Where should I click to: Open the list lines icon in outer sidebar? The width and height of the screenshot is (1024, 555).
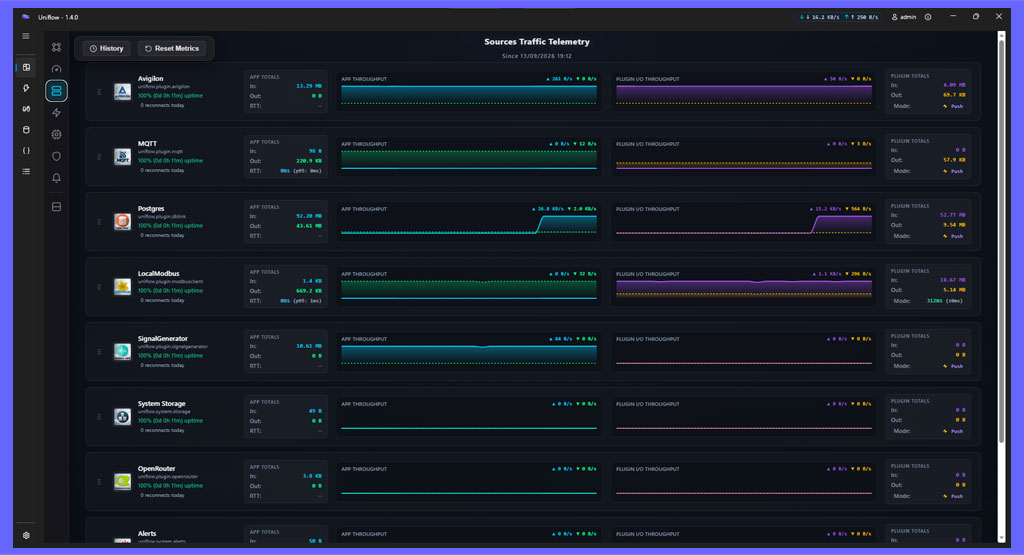26,172
